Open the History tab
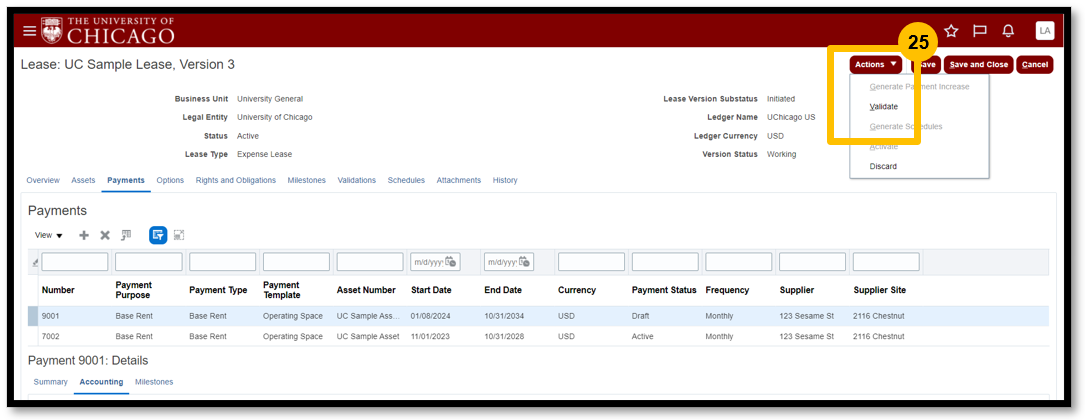 (505, 180)
